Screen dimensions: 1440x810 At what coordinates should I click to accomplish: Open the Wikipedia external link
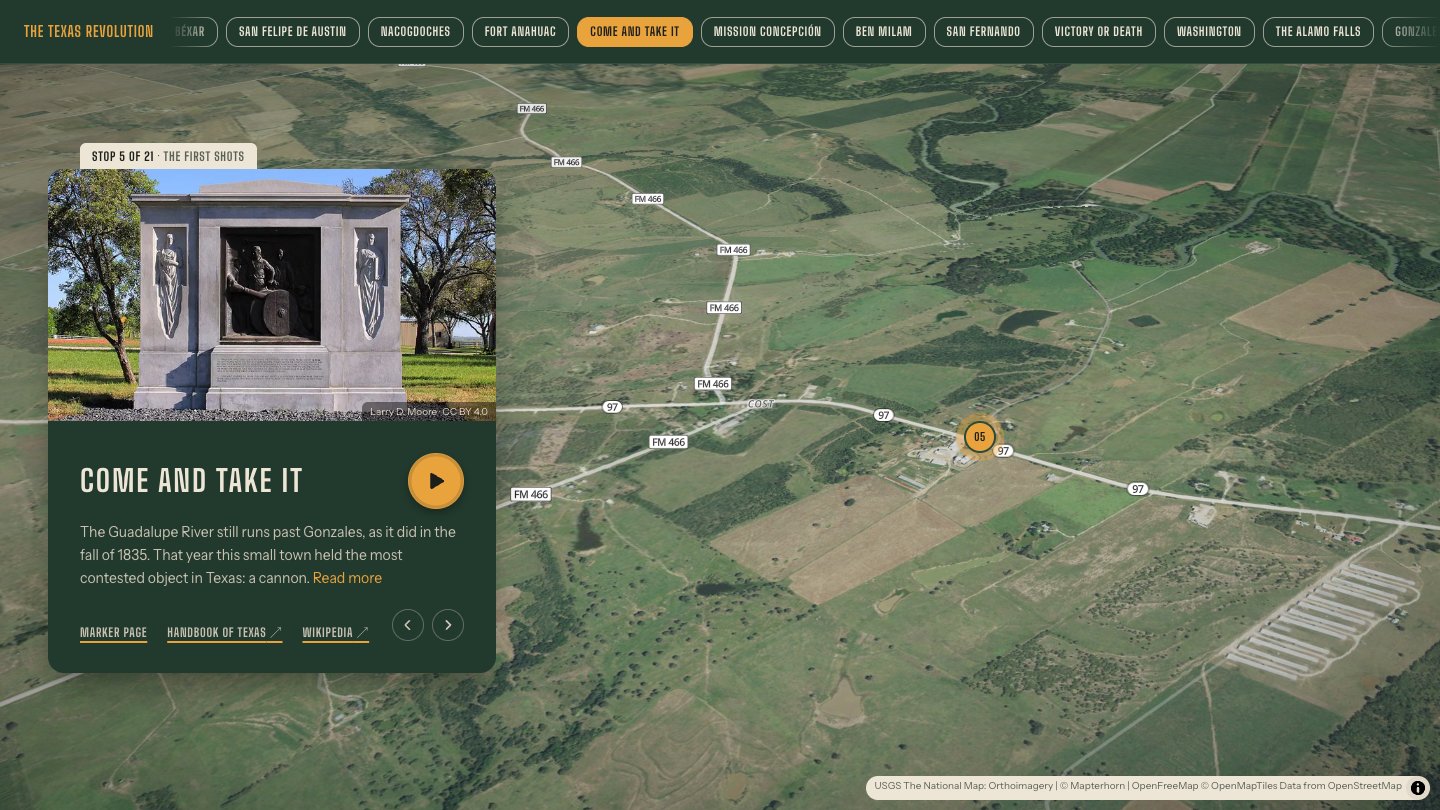336,633
